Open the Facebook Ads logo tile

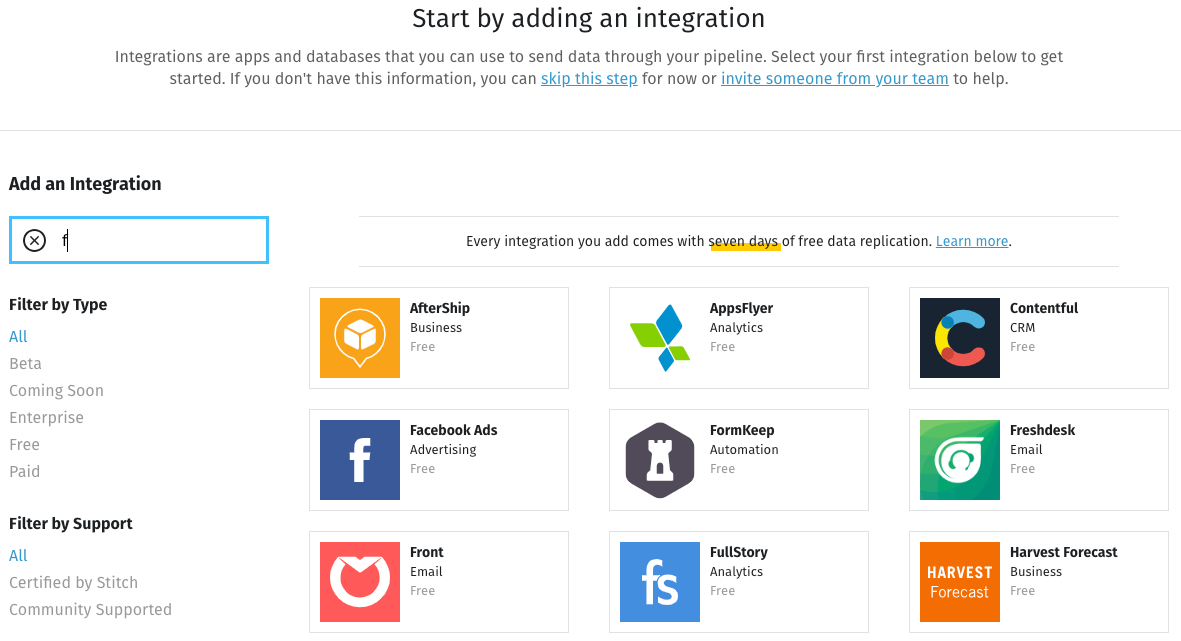click(x=359, y=459)
